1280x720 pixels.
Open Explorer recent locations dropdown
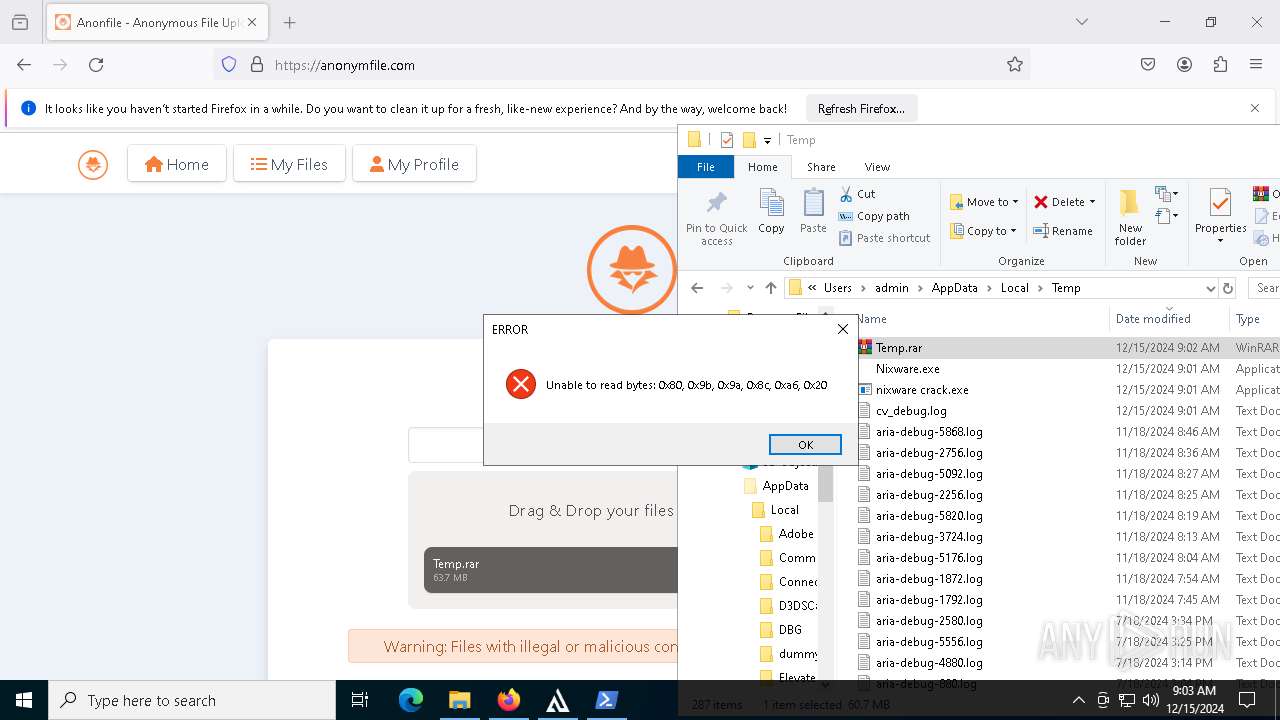coord(750,288)
